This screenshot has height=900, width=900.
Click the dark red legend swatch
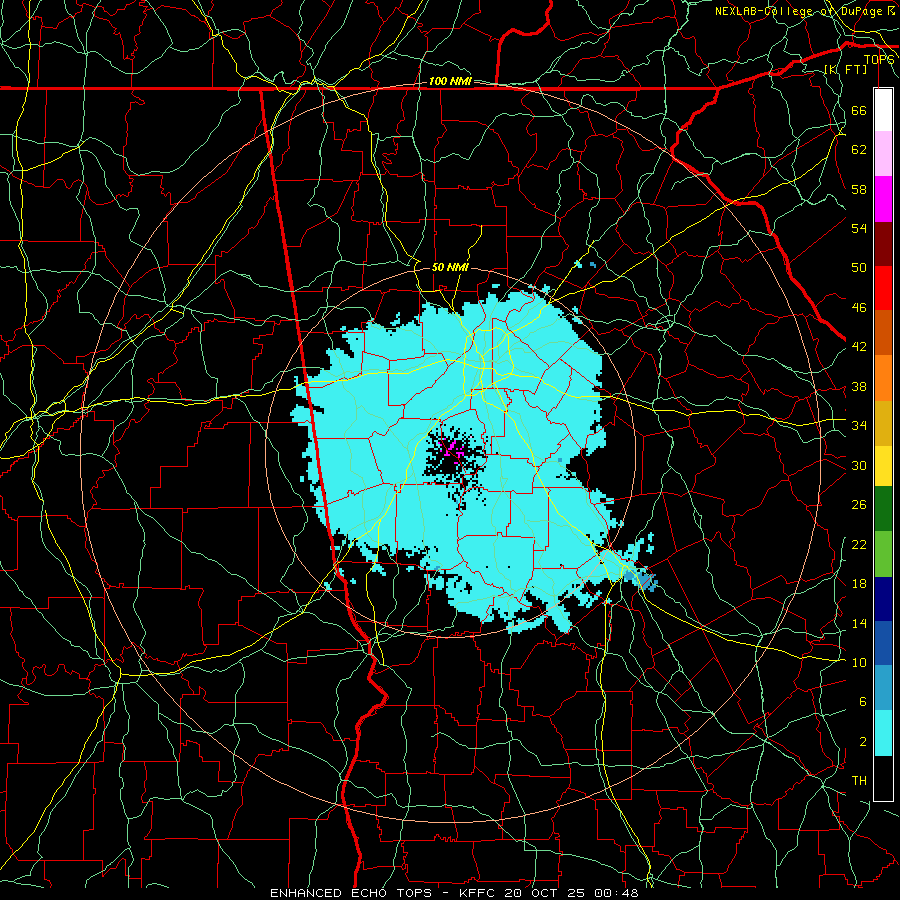point(883,243)
